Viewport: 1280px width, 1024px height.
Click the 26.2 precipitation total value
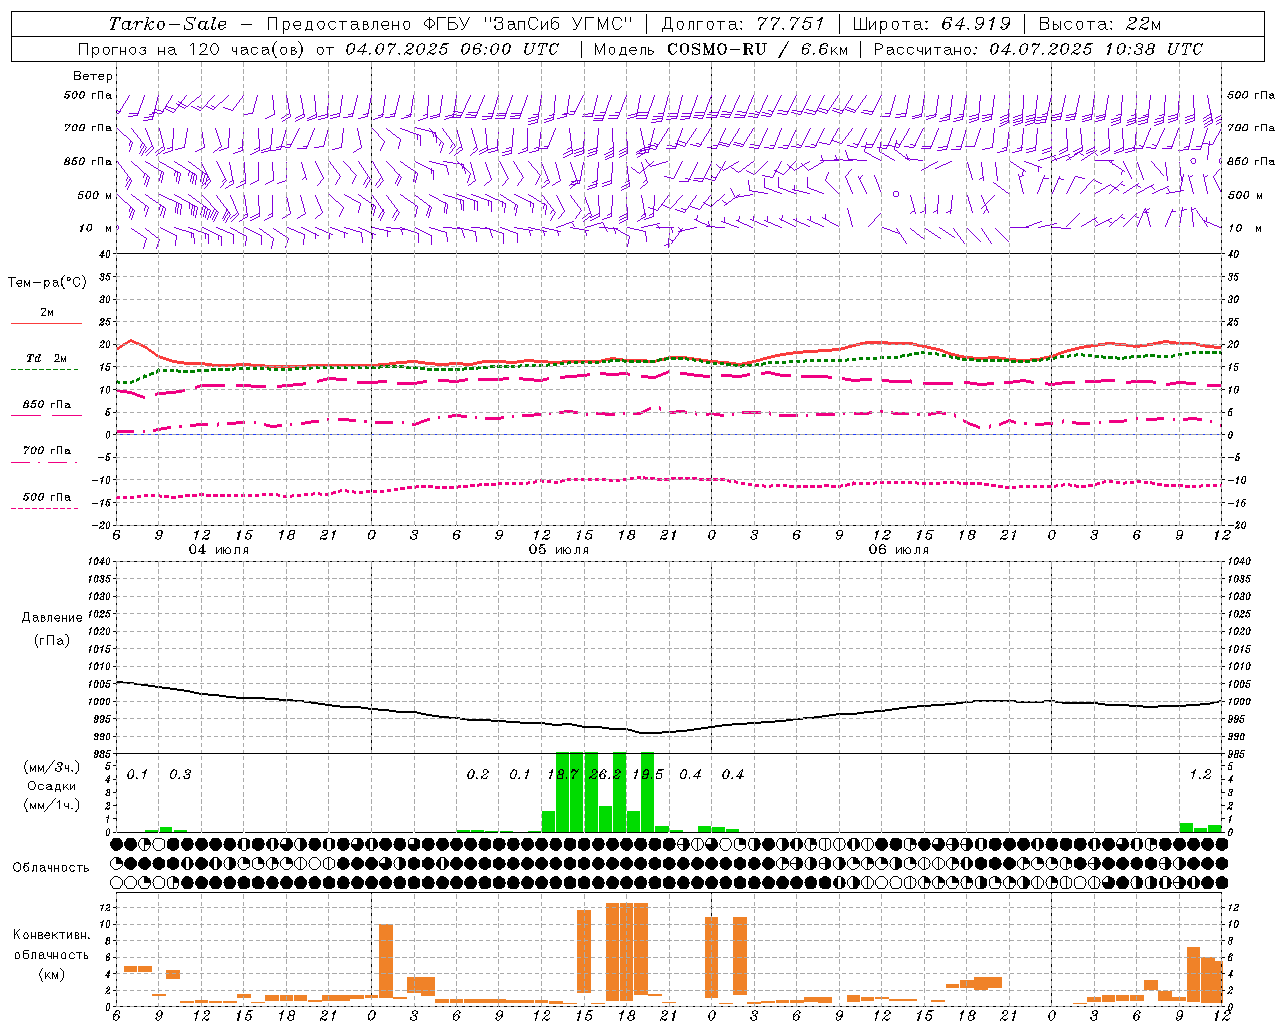pyautogui.click(x=605, y=774)
